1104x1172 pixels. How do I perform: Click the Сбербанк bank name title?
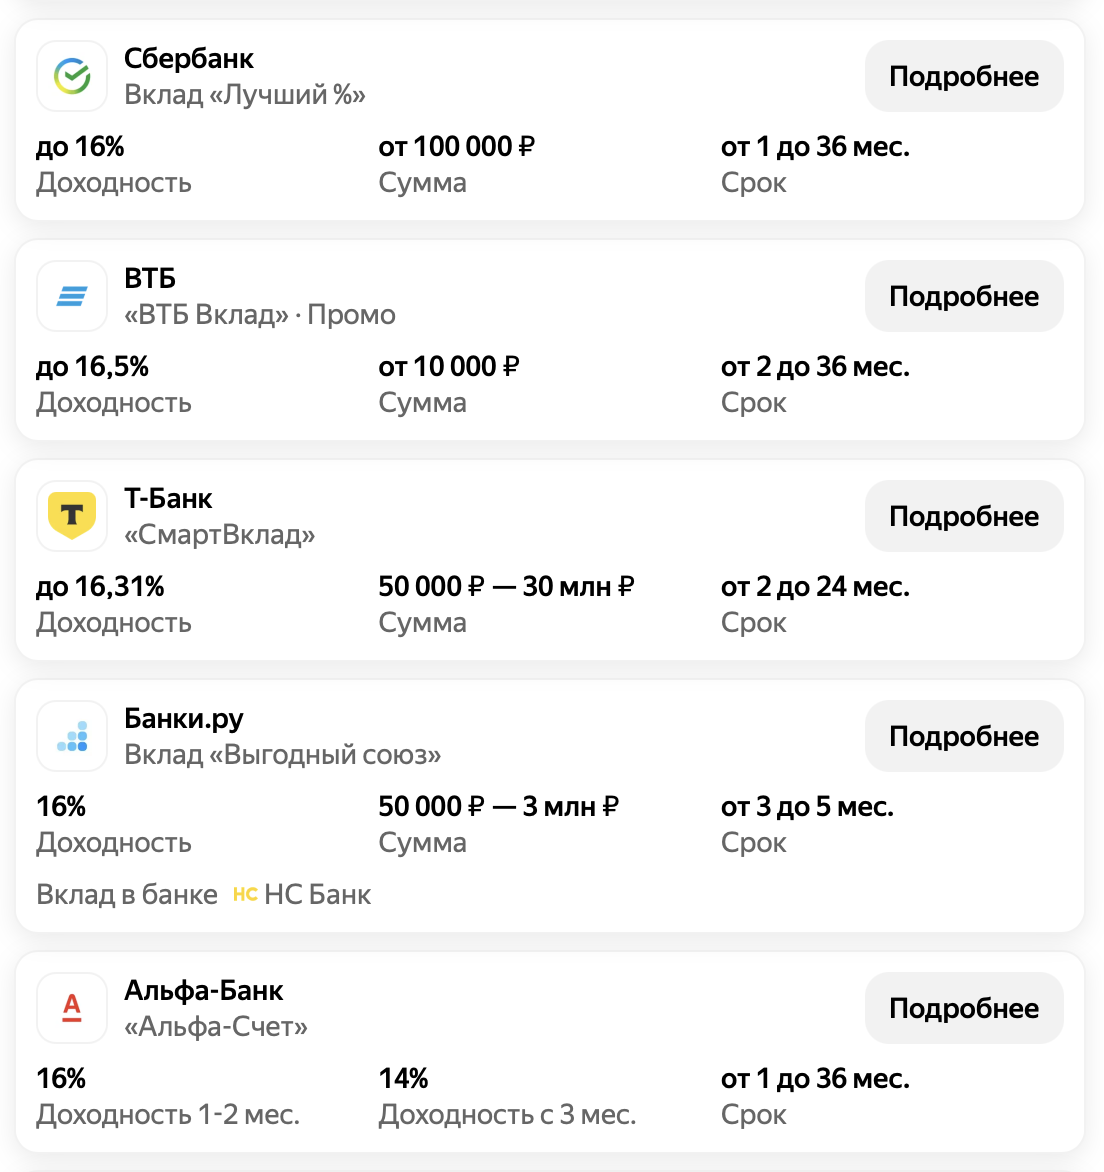pos(189,59)
